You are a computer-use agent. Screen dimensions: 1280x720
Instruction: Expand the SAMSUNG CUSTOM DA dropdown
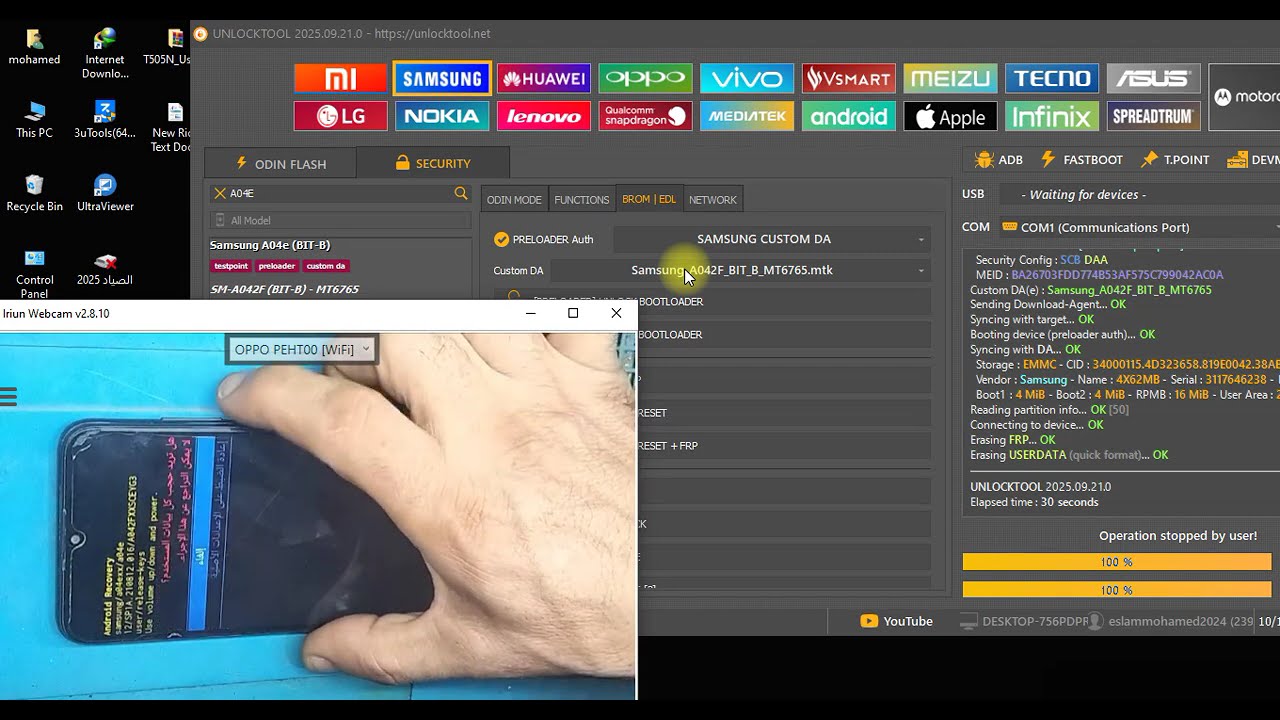pyautogui.click(x=772, y=239)
